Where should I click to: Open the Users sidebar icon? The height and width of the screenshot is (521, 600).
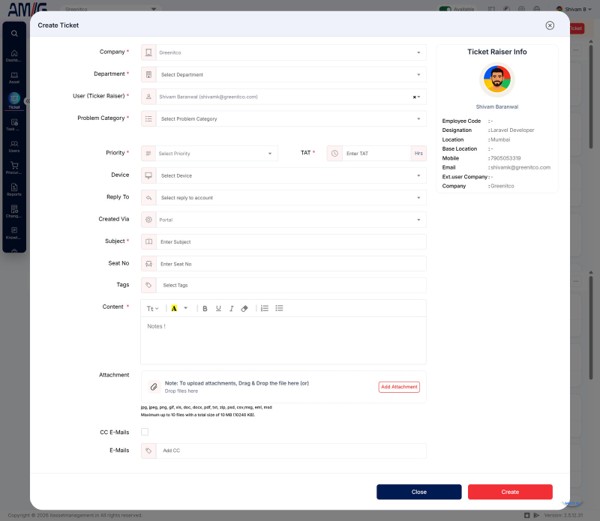point(14,146)
